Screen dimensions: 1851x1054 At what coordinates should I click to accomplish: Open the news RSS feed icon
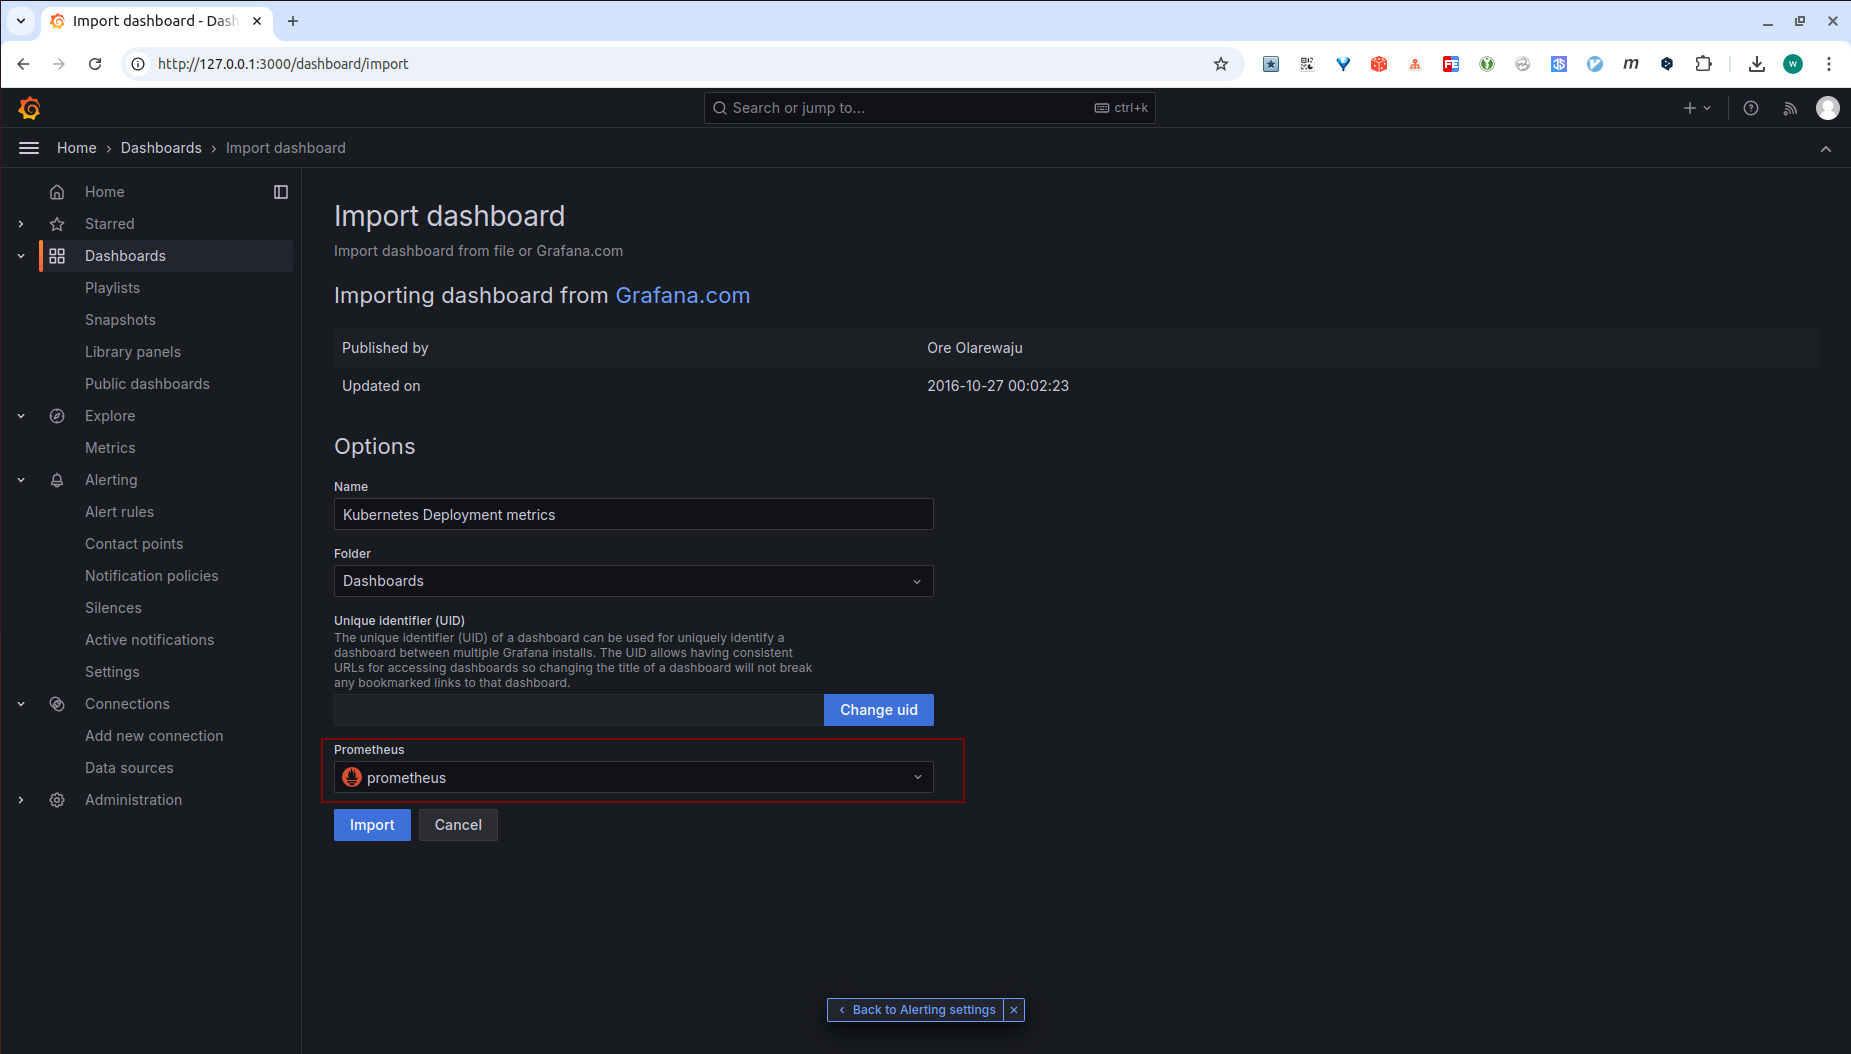1790,108
